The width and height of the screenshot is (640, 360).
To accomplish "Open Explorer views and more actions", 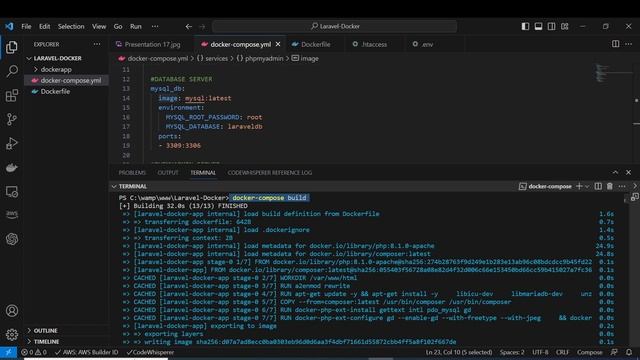I will click(97, 44).
